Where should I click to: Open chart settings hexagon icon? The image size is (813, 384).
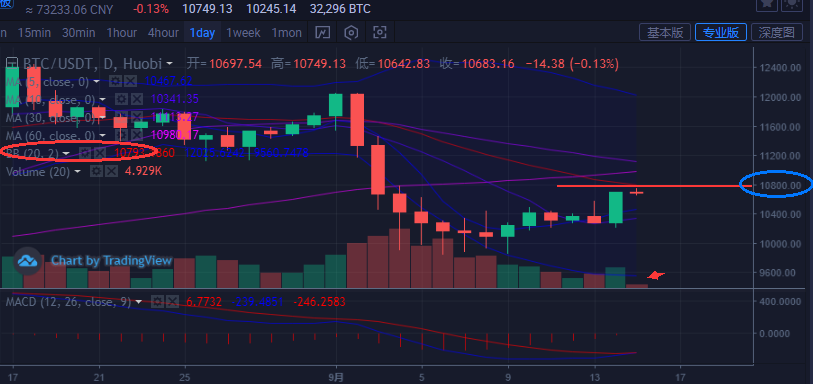[x=352, y=33]
